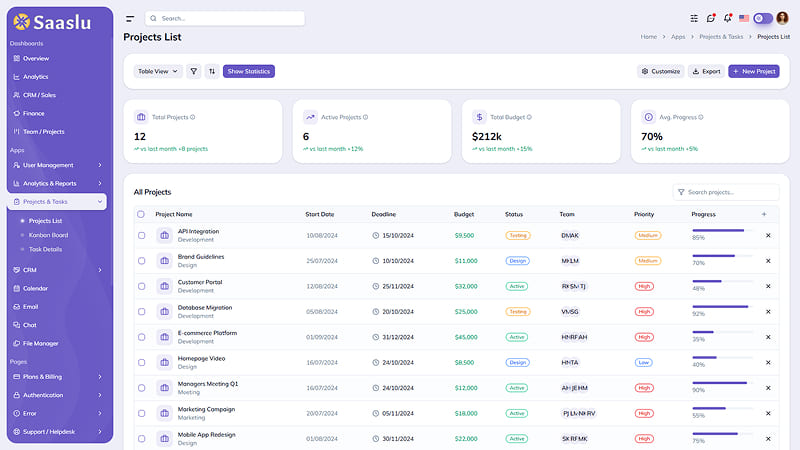Go to Analytics dashboard in sidebar
Viewport: 800px width, 450px height.
click(35, 77)
